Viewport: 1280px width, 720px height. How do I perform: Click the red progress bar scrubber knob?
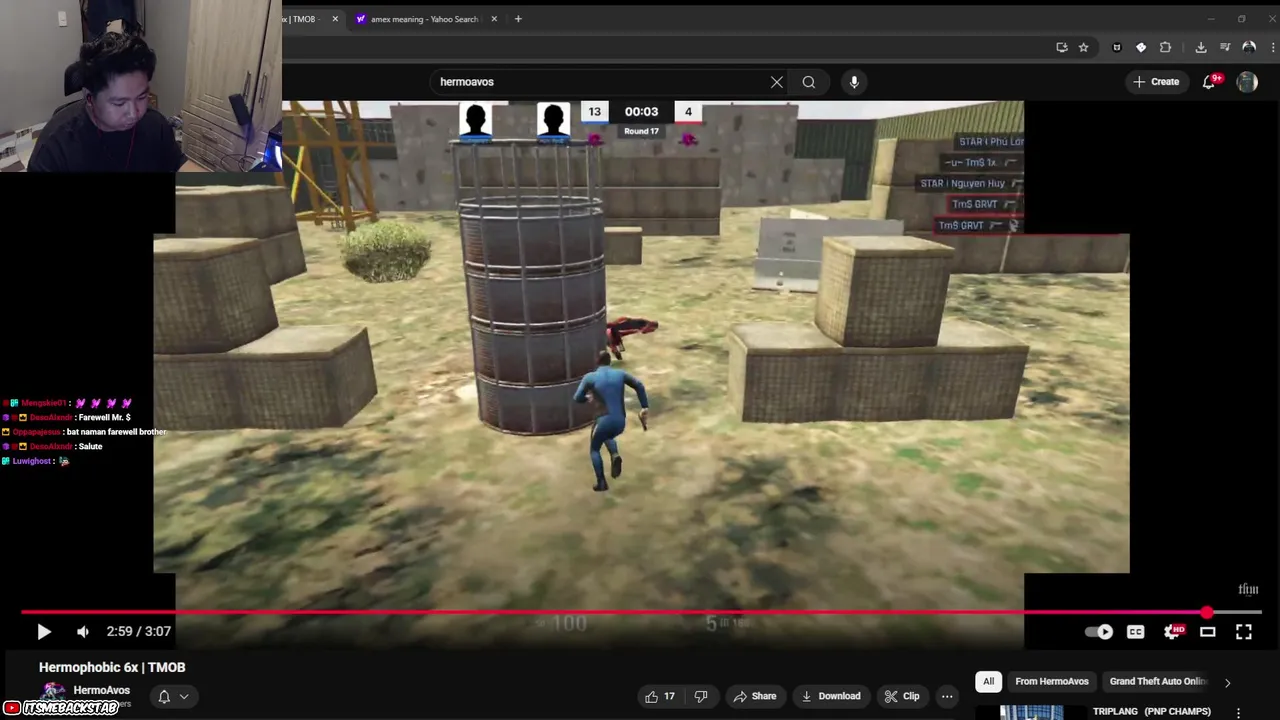[1207, 612]
